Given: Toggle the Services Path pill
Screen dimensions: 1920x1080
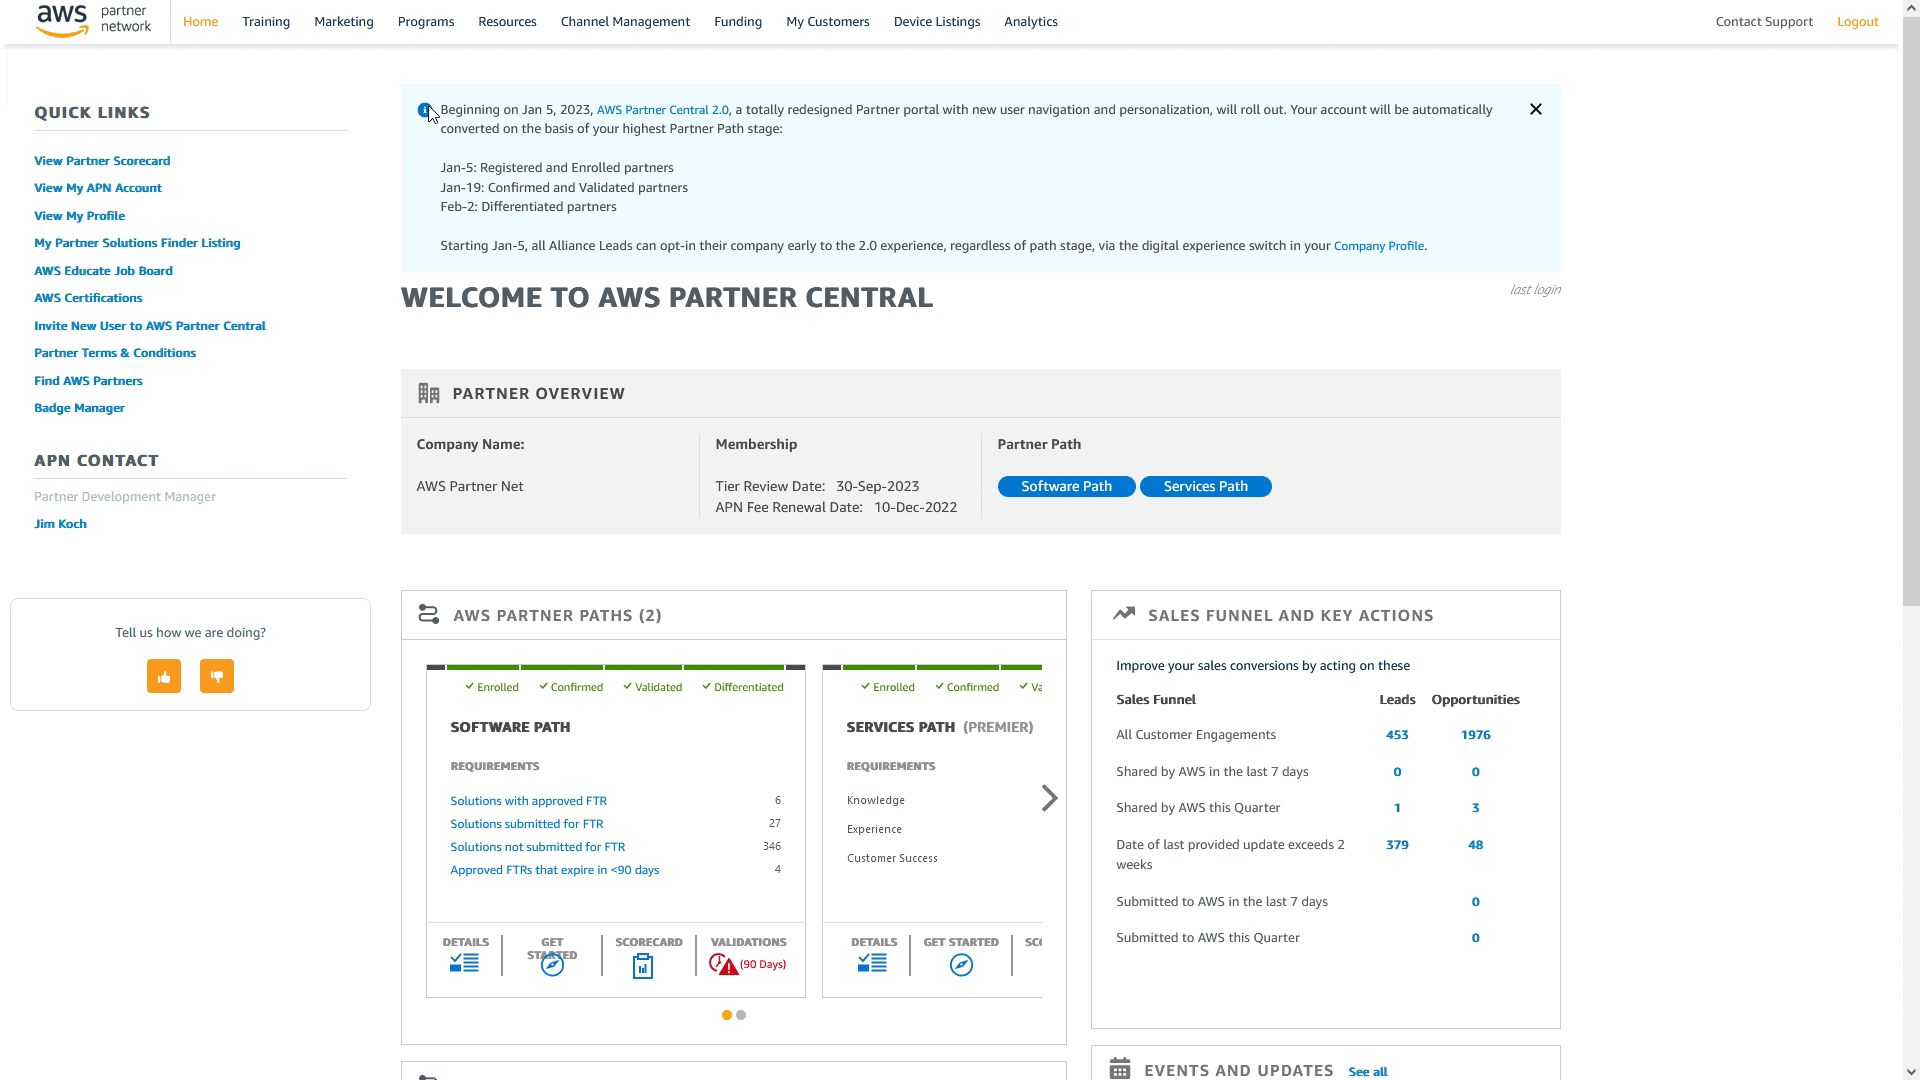Looking at the screenshot, I should coord(1205,487).
